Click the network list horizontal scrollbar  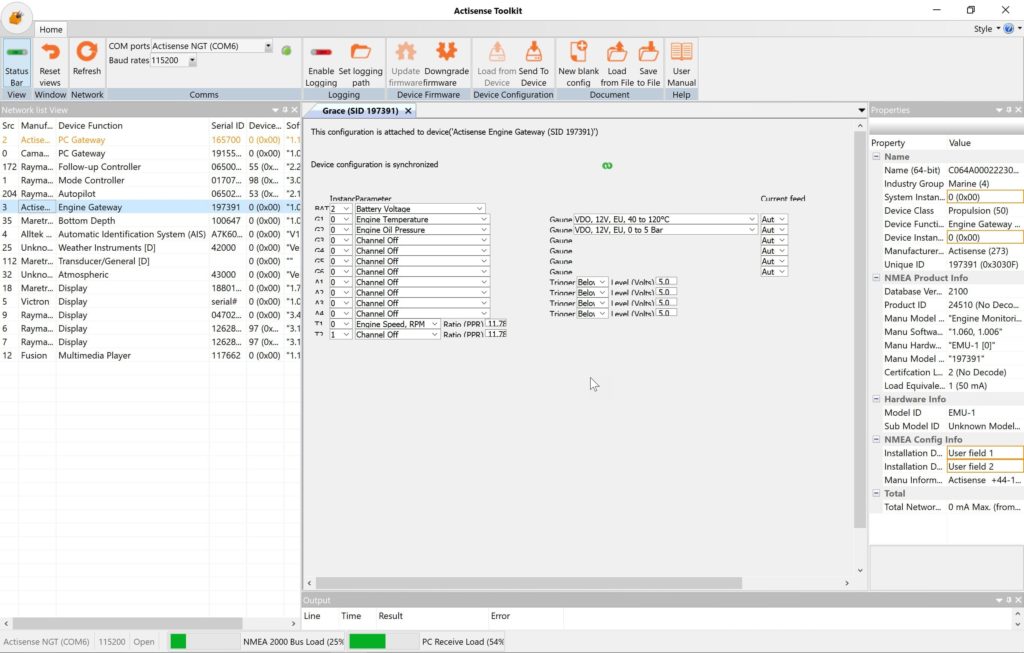127,624
